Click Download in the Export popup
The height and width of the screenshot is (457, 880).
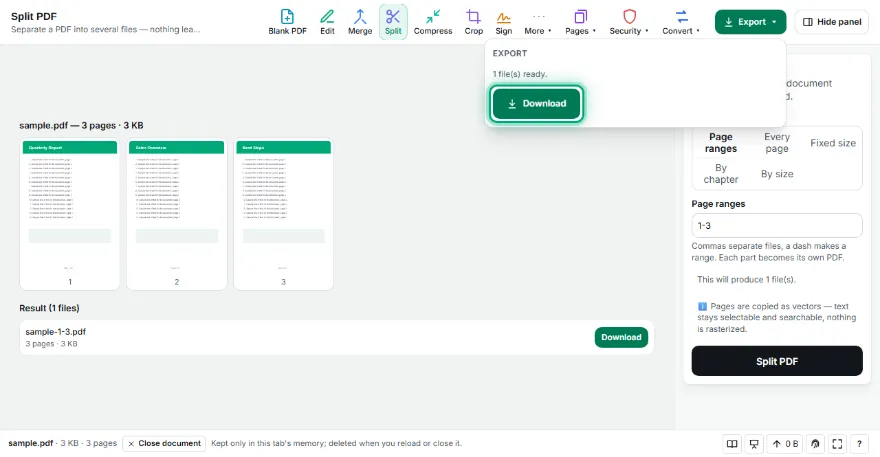coord(537,103)
